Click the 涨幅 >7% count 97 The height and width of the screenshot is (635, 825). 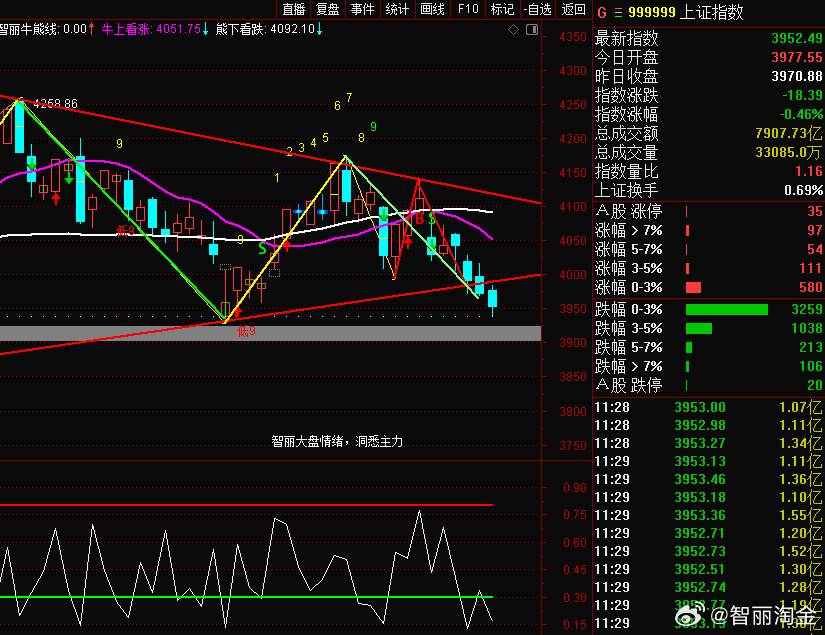pyautogui.click(x=814, y=230)
